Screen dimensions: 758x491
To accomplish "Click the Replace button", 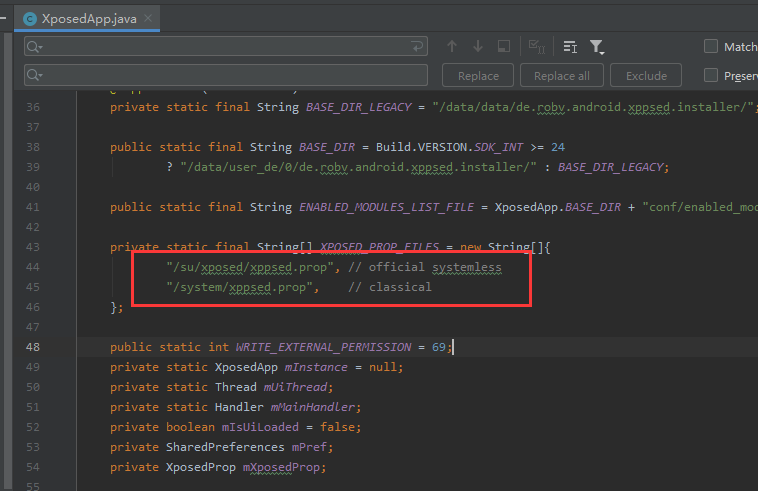I will pyautogui.click(x=478, y=75).
